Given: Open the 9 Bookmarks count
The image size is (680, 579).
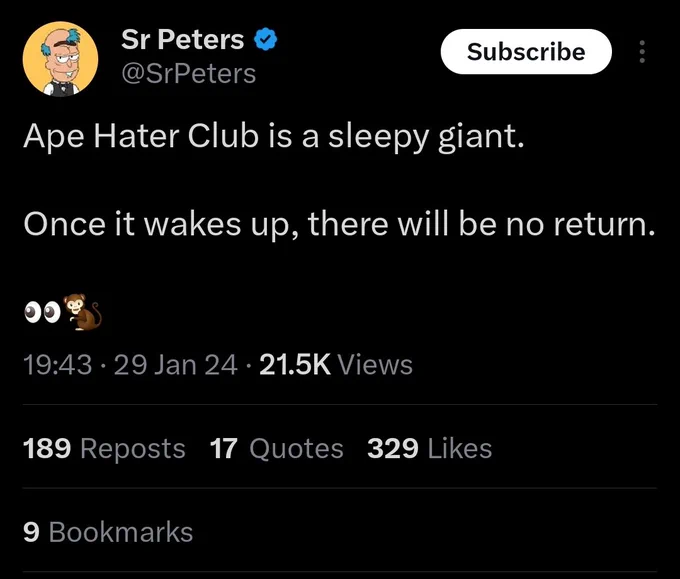Looking at the screenshot, I should (108, 532).
